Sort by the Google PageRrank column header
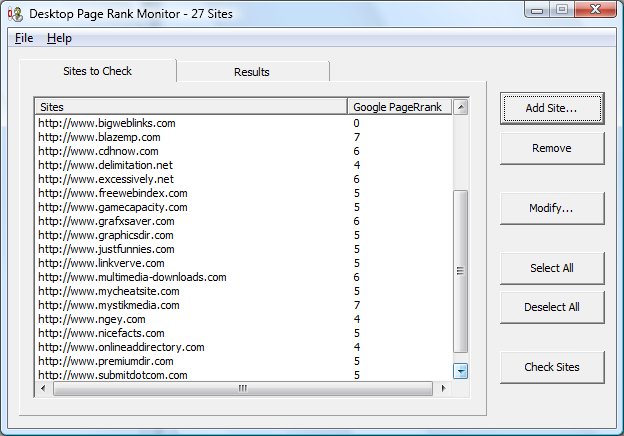The image size is (624, 436). click(x=400, y=107)
